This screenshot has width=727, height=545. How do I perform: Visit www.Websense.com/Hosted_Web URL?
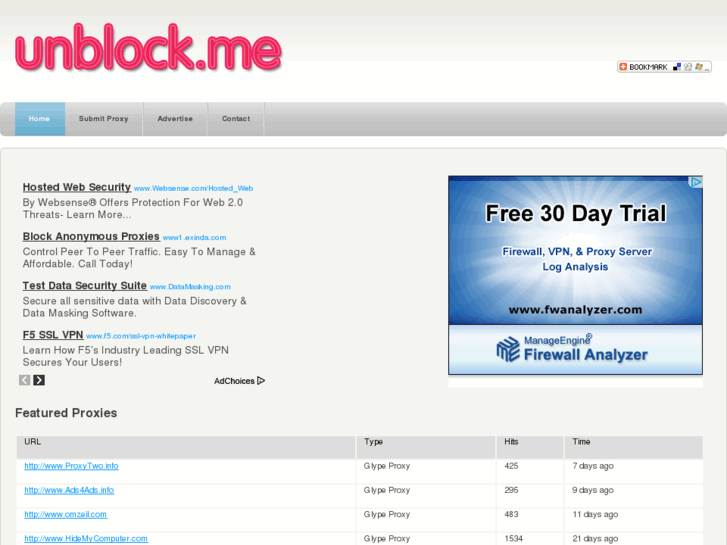[193, 188]
